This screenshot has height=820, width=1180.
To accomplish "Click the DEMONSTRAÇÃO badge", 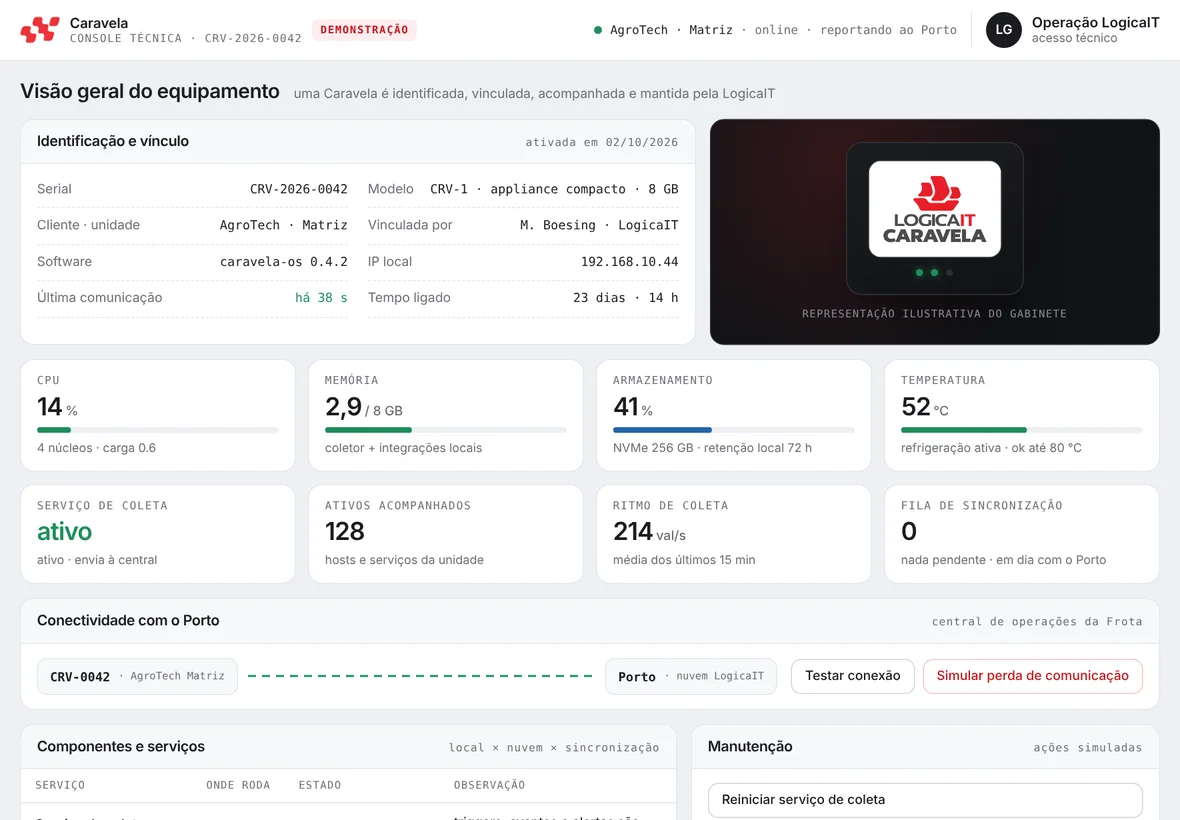I will (364, 30).
